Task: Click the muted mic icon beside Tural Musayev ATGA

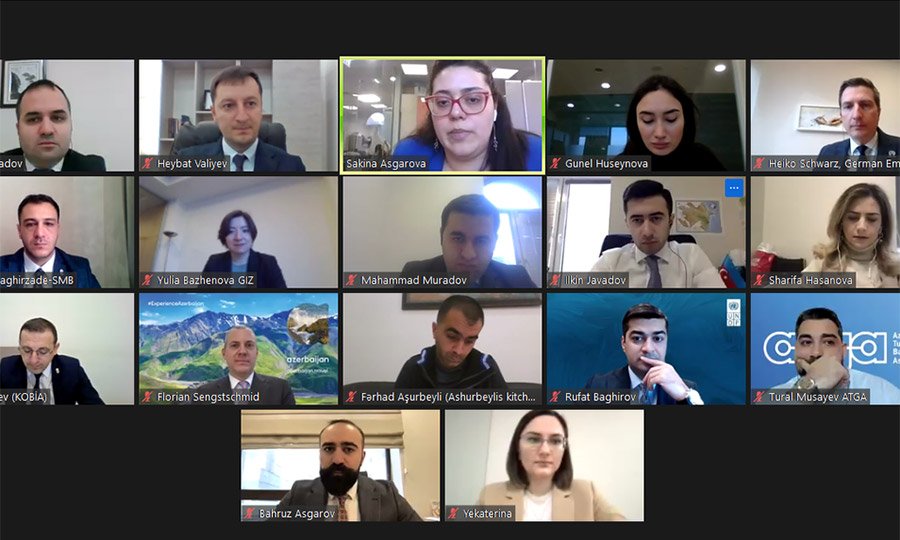Action: 759,397
